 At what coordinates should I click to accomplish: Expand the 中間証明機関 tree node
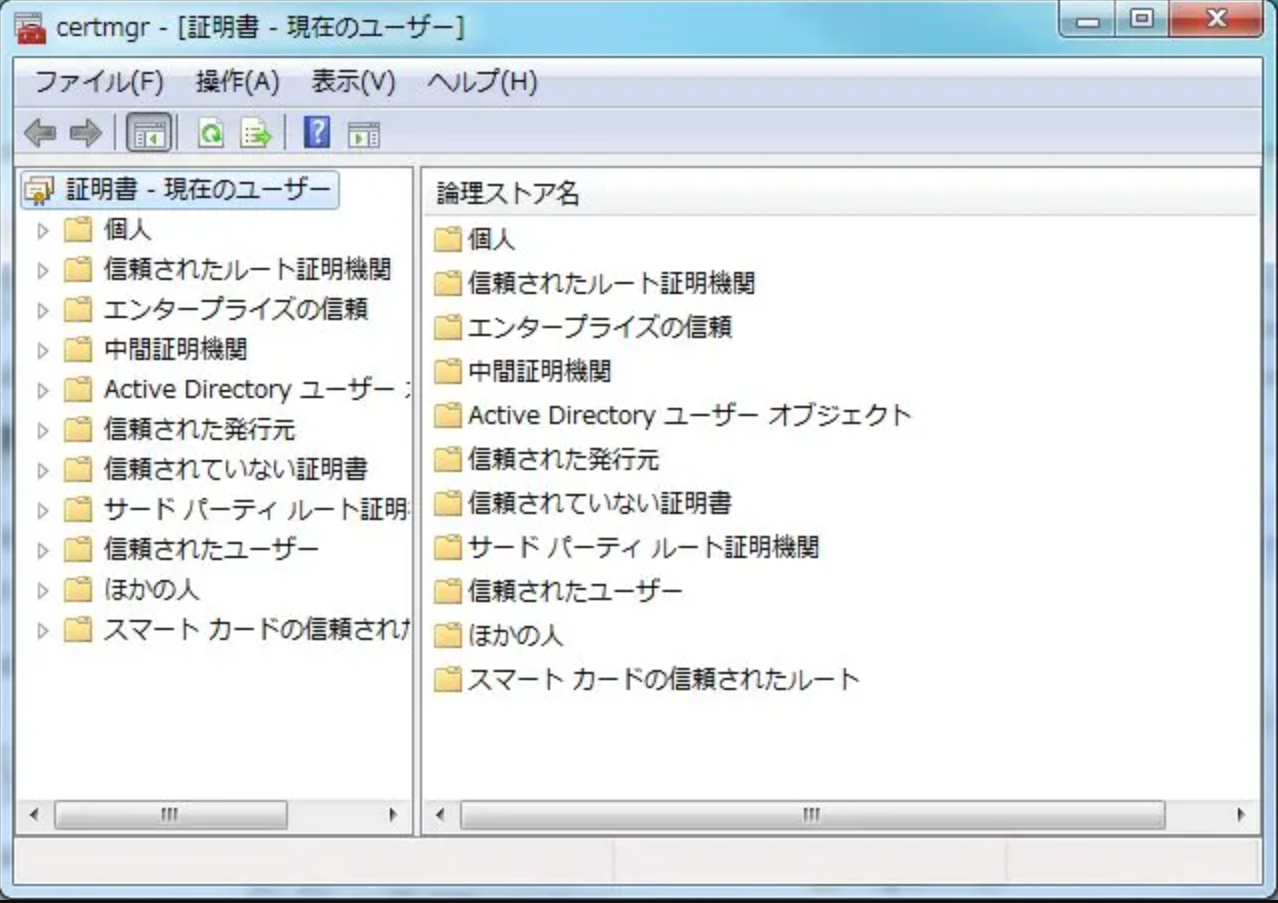click(x=42, y=349)
